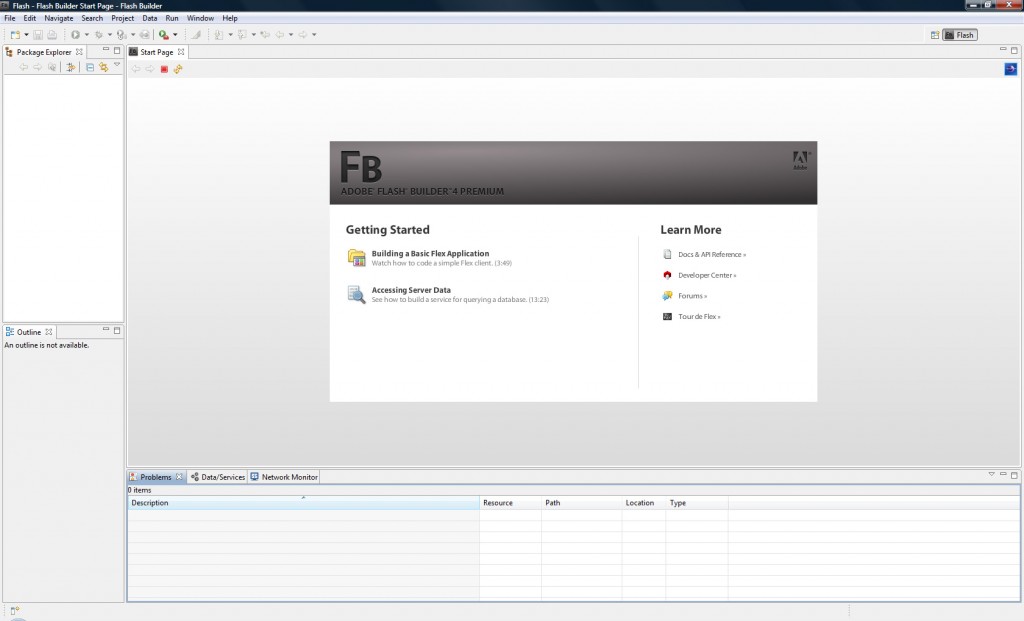This screenshot has height=621, width=1024.
Task: Click the Run button in main toolbar
Action: 75,35
